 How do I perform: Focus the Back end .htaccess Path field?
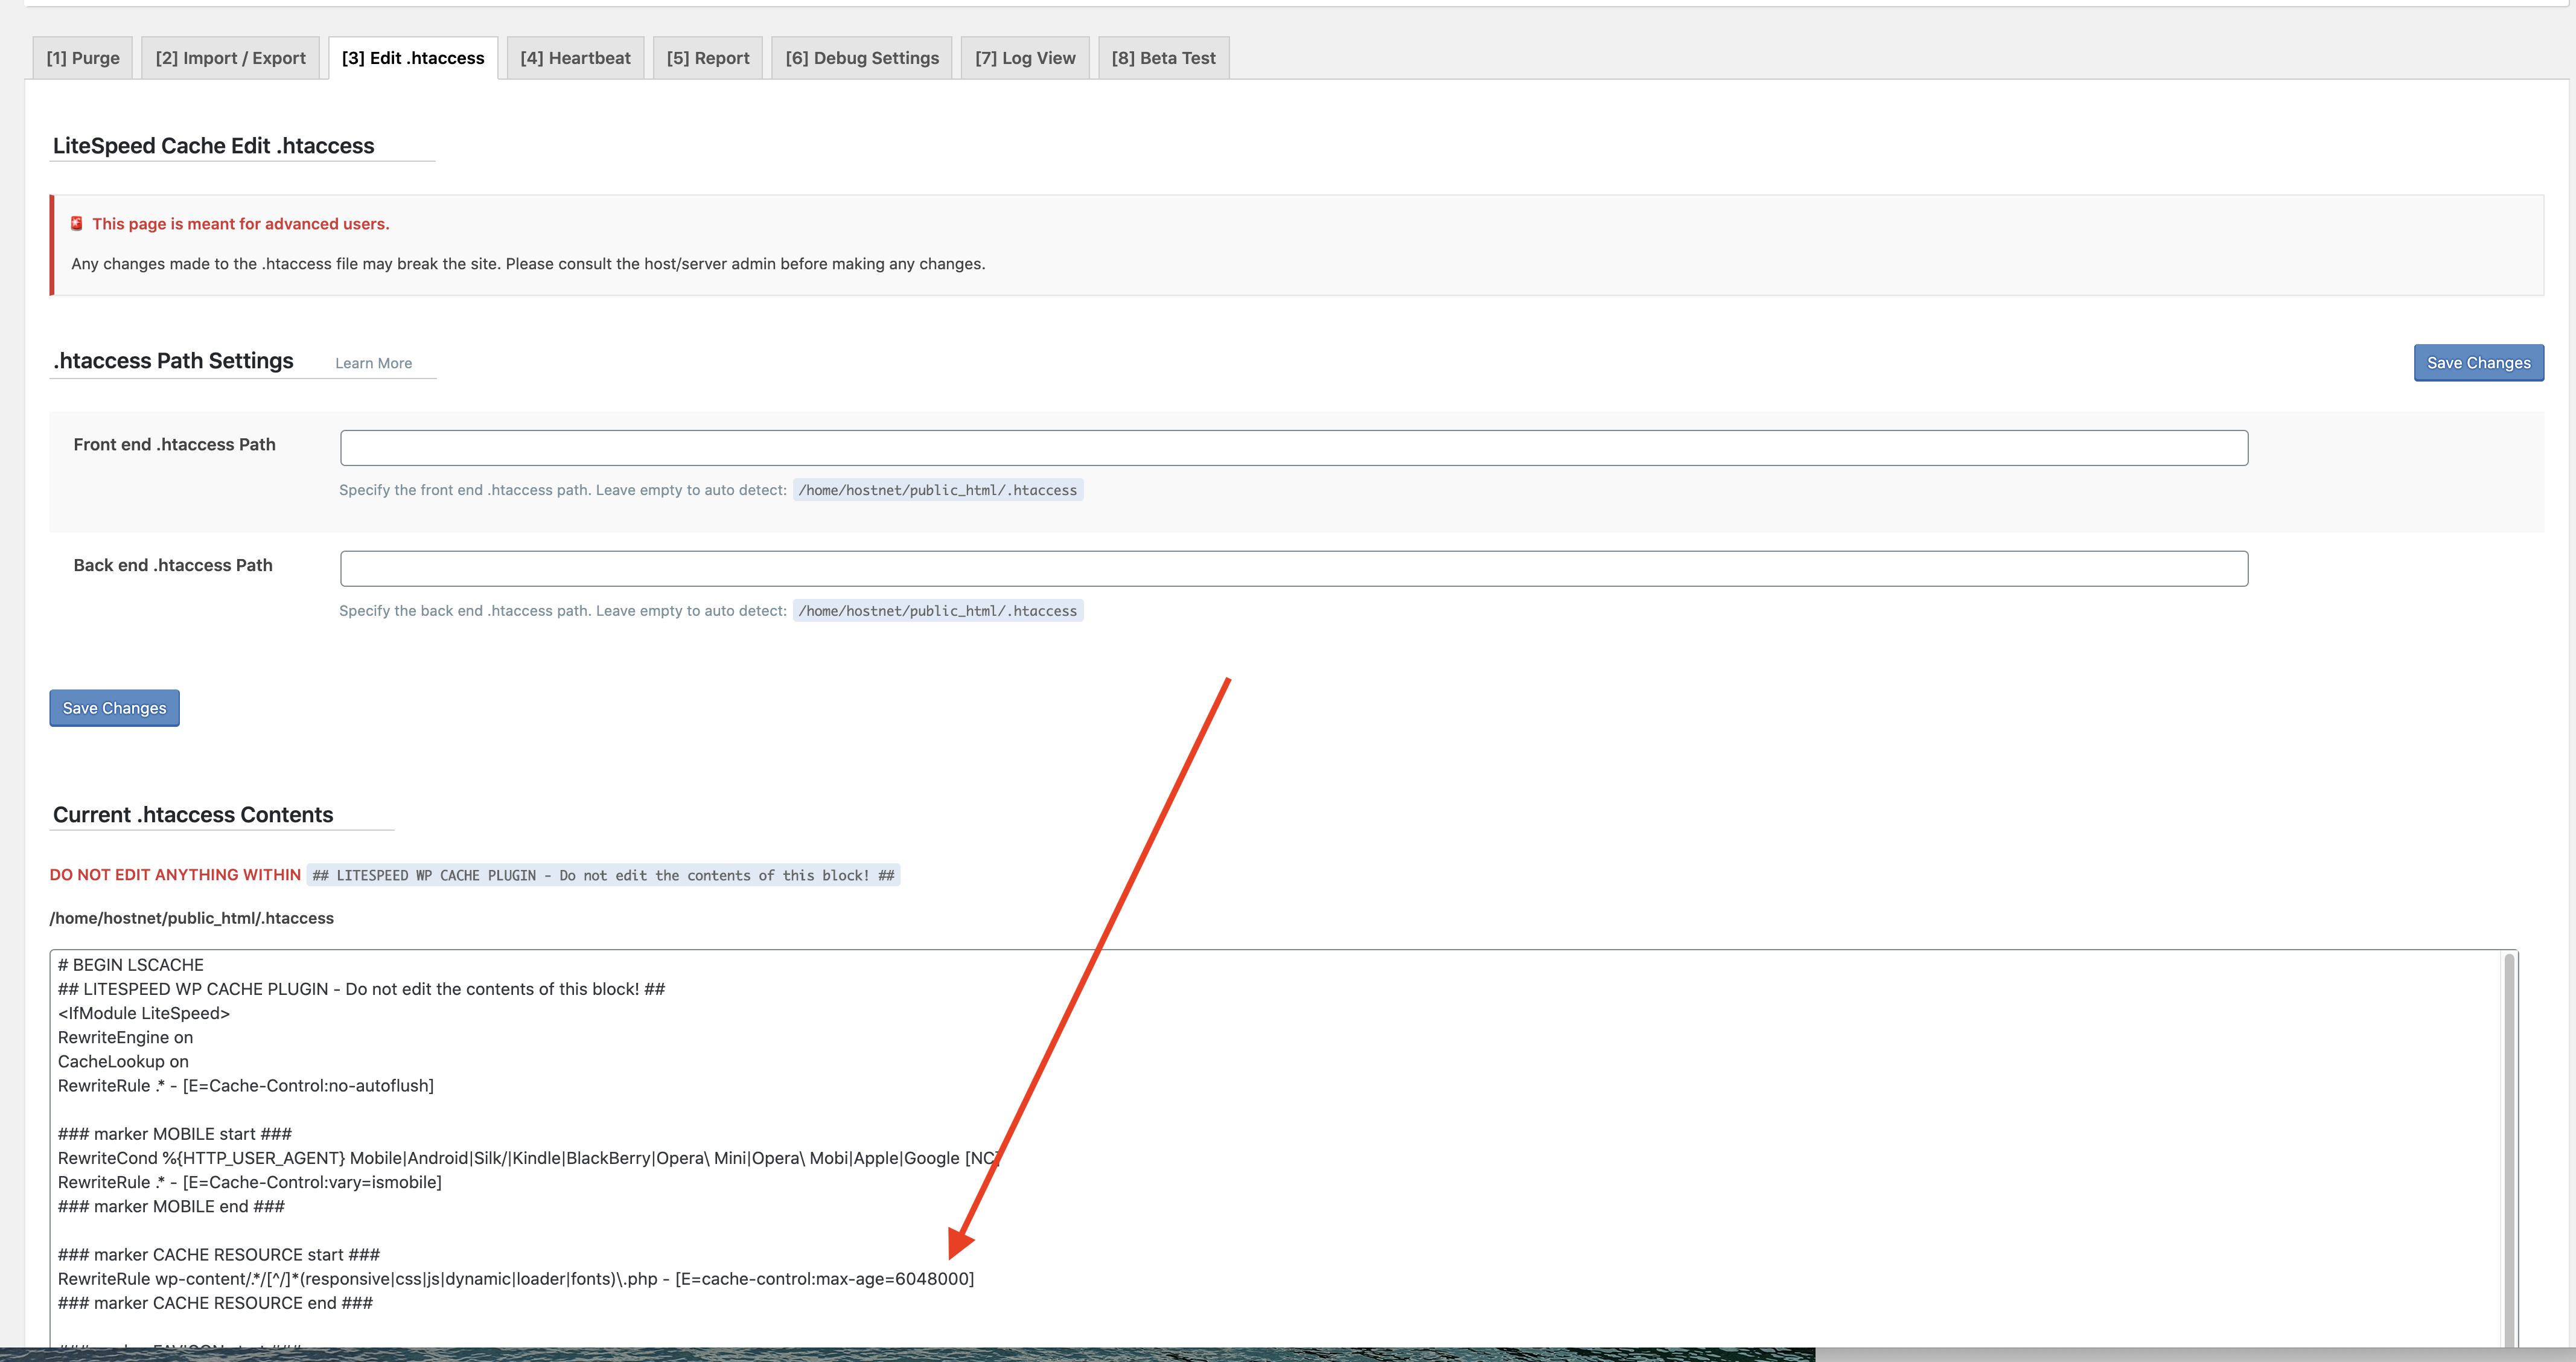tap(1293, 569)
